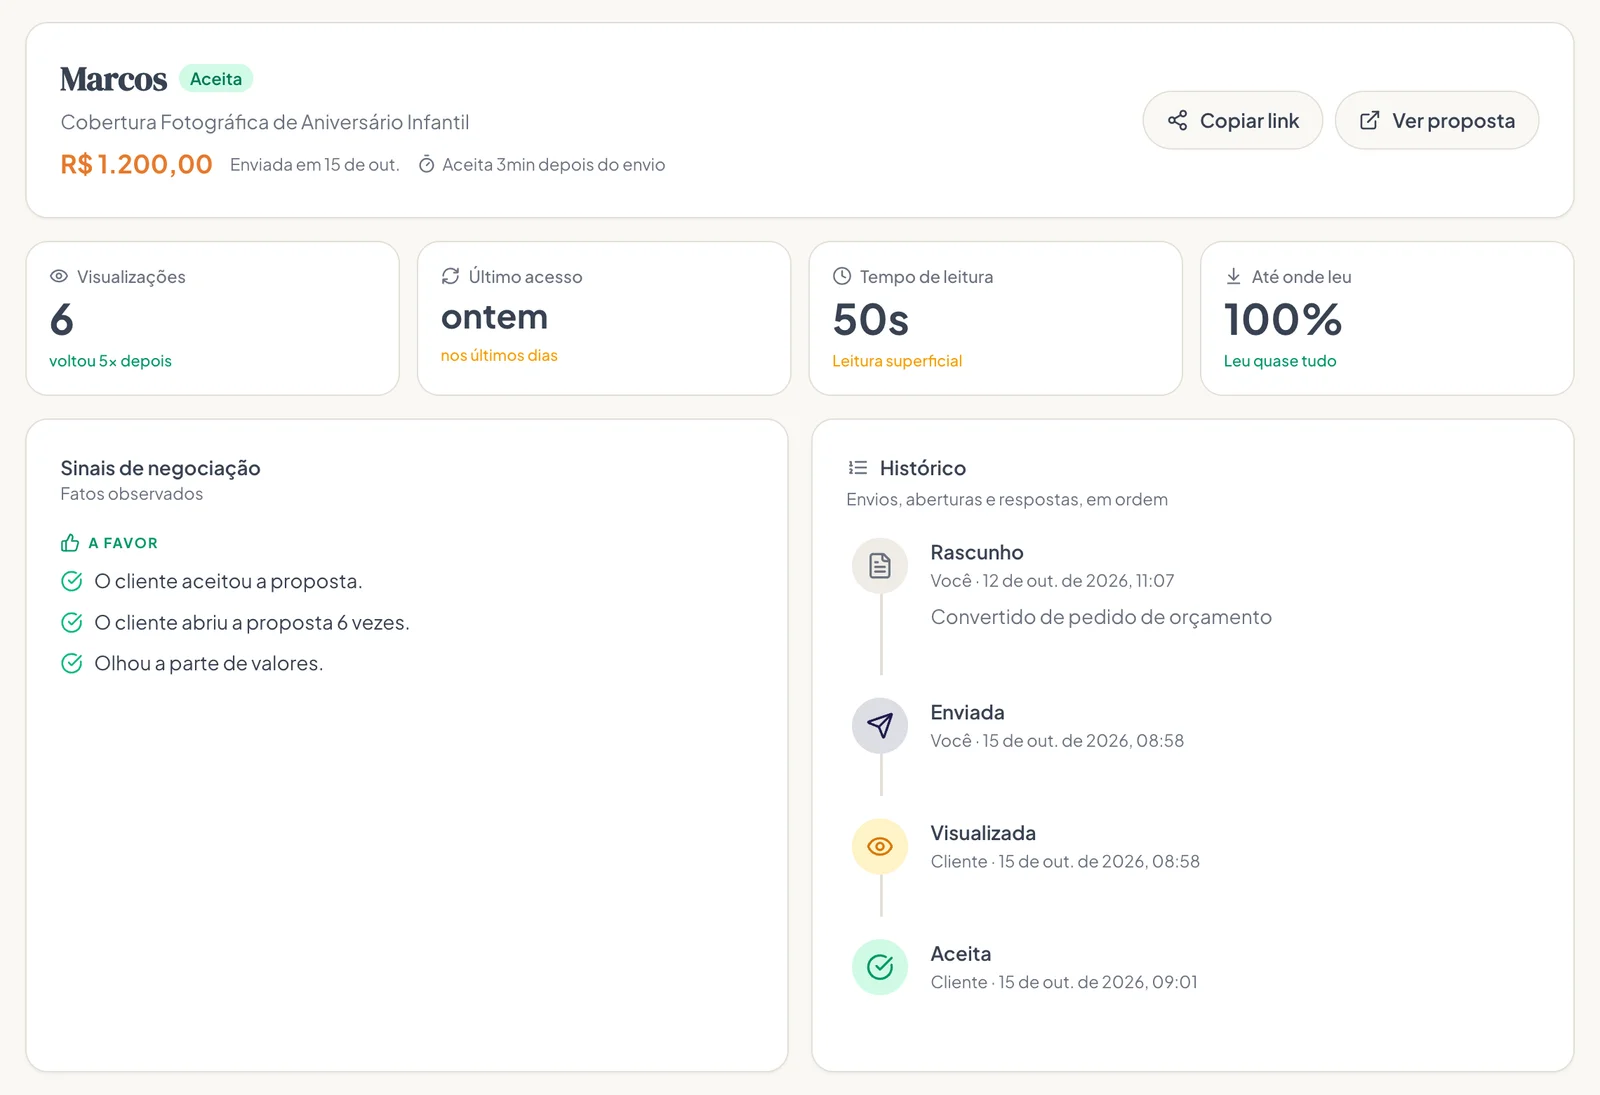The height and width of the screenshot is (1095, 1600).
Task: Click the refresh icon in Último acesso card
Action: 450,276
